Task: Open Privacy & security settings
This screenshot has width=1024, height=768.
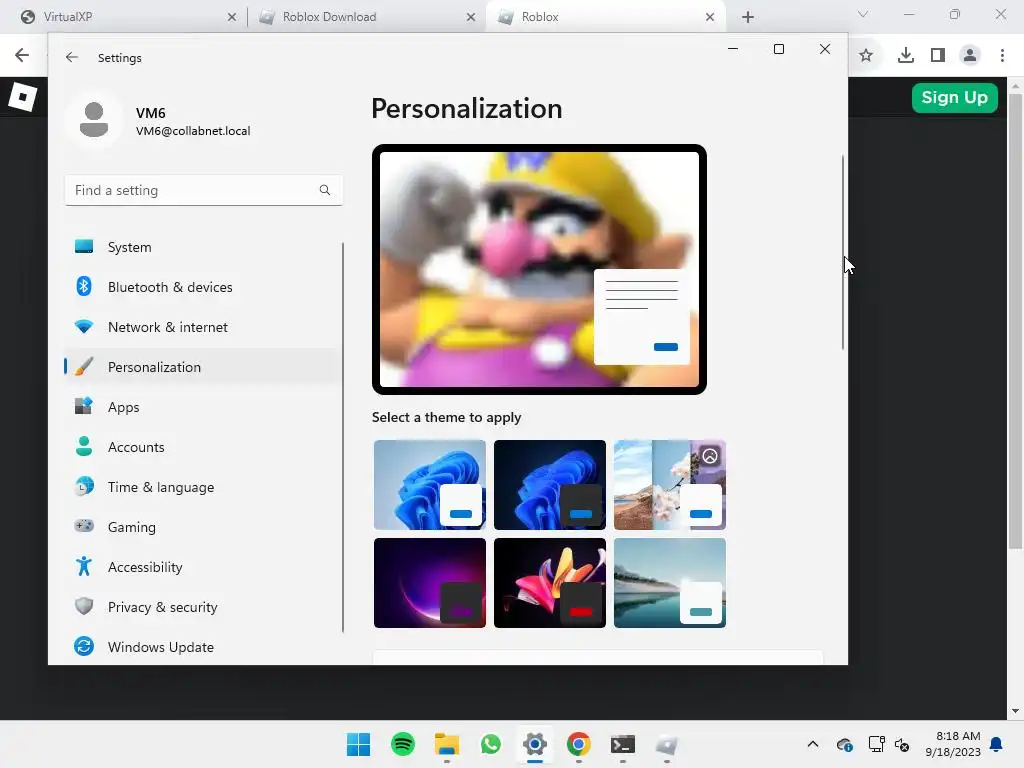Action: pyautogui.click(x=202, y=607)
